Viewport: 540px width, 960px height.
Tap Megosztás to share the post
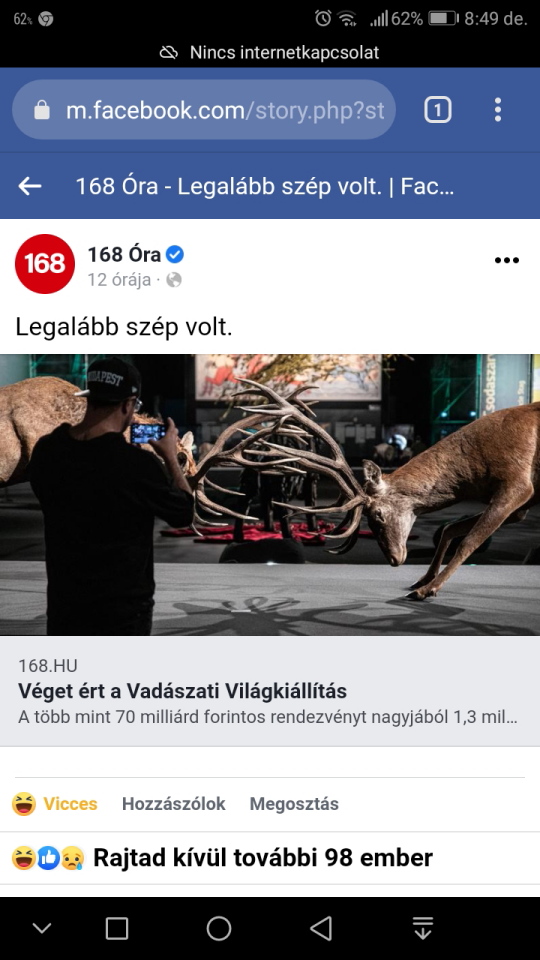[x=294, y=804]
